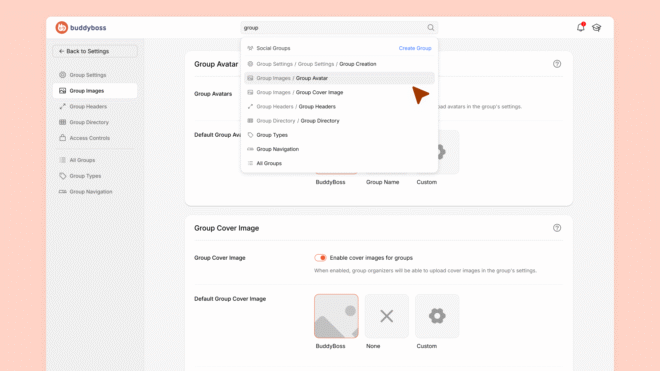
Task: Click Back to Settings button
Action: 95,51
